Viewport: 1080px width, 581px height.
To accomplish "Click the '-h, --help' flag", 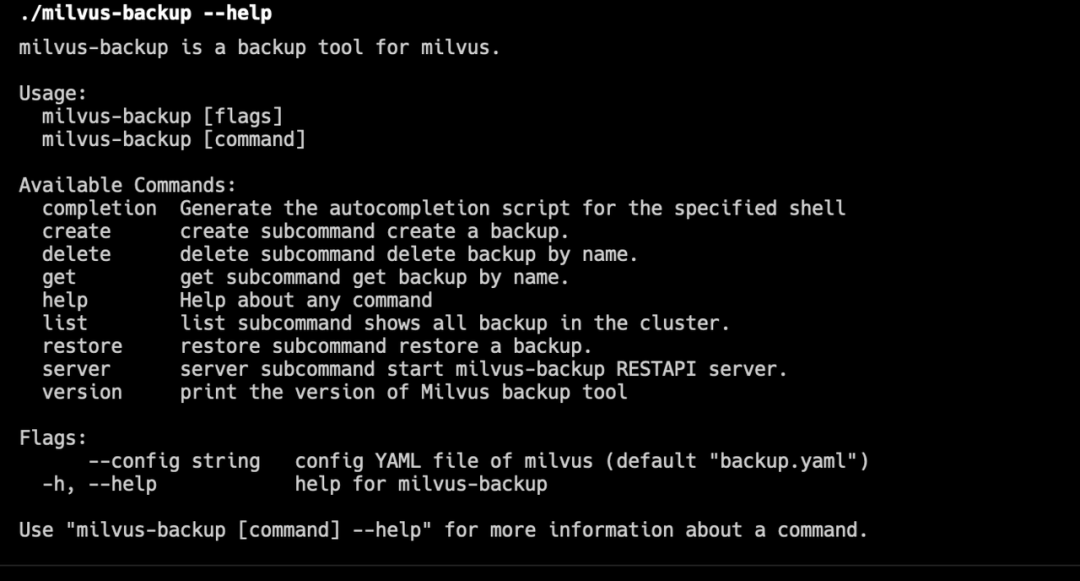I will click(99, 484).
